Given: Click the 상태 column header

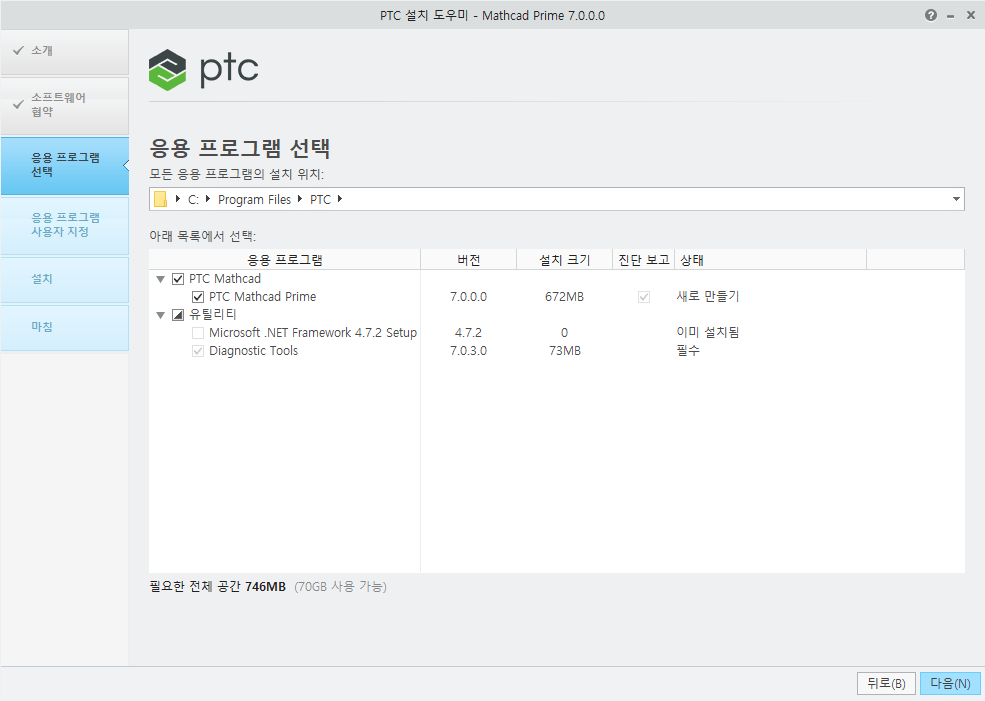Looking at the screenshot, I should [x=770, y=260].
